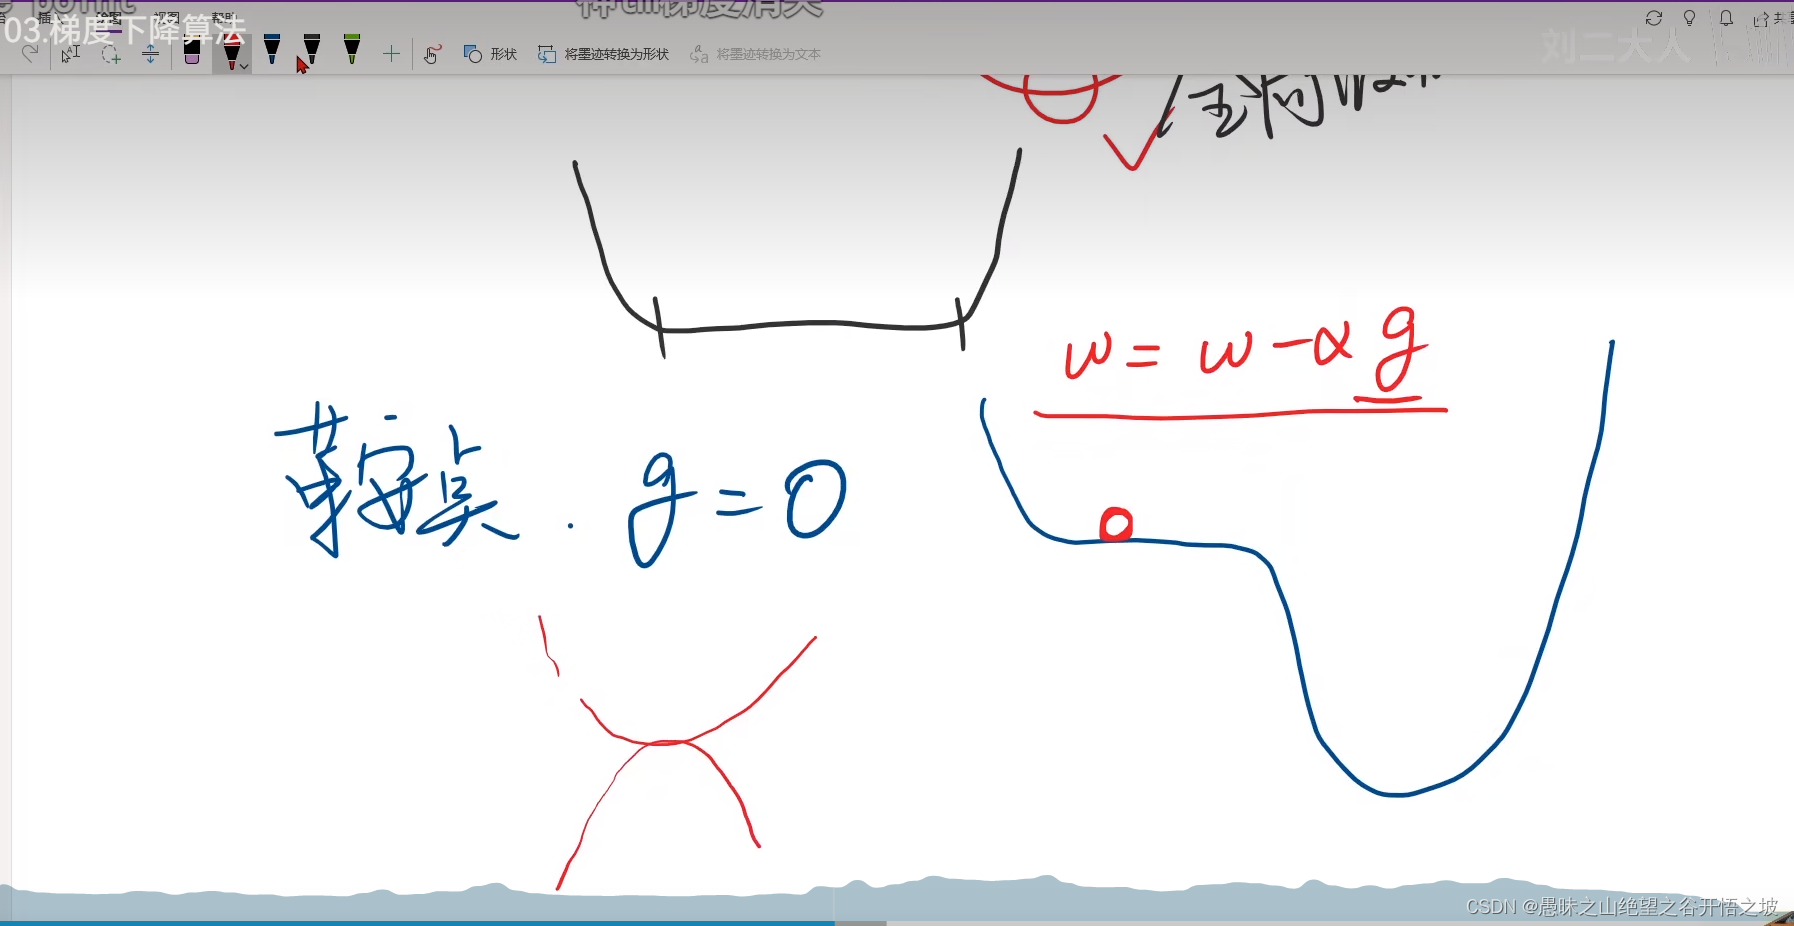Open notifications bell icon
Screen dimensions: 1794x926
(1726, 18)
